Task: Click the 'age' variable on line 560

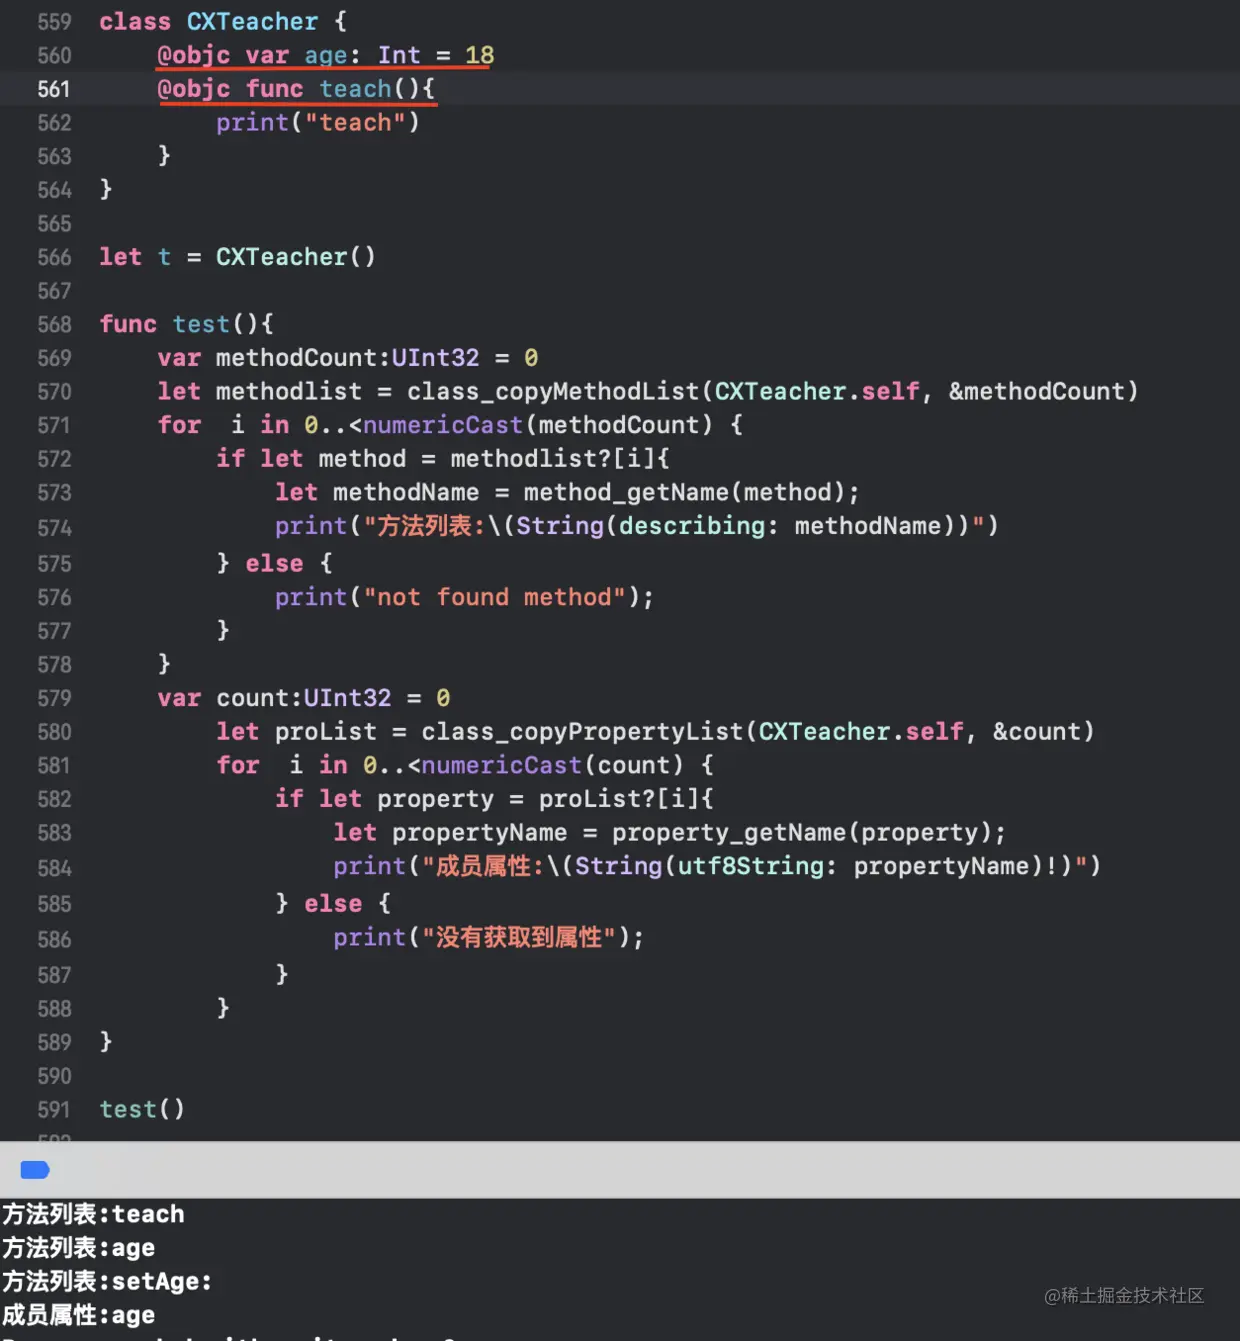Action: [326, 55]
